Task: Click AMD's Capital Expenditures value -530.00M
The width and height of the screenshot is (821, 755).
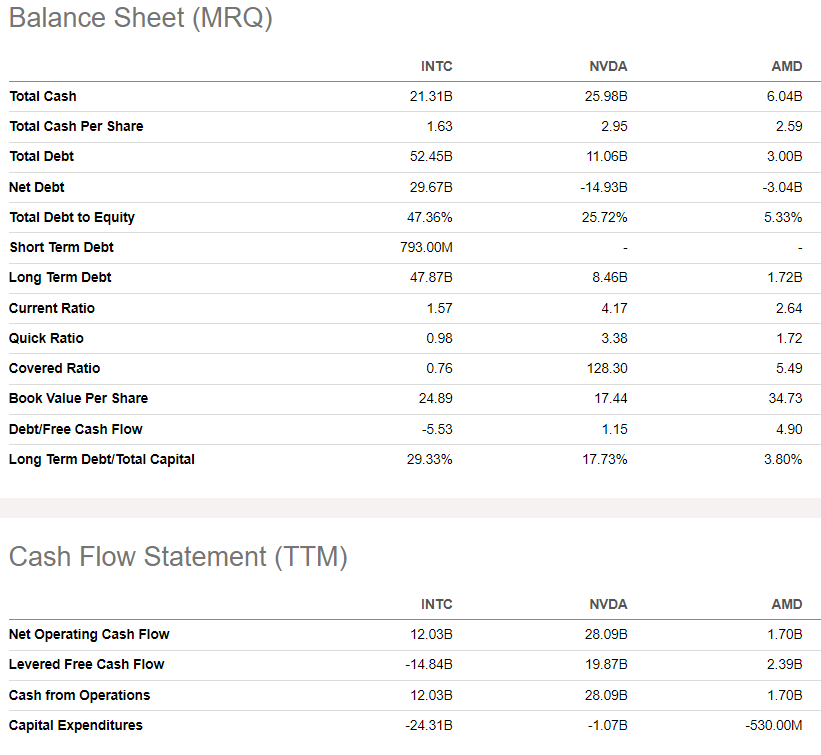Action: 774,725
